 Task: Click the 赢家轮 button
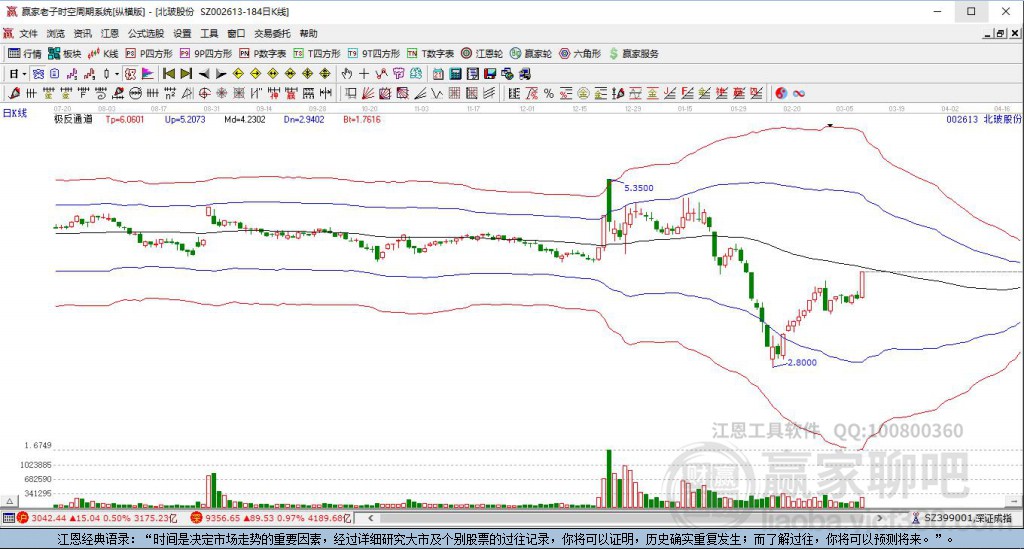(x=531, y=54)
